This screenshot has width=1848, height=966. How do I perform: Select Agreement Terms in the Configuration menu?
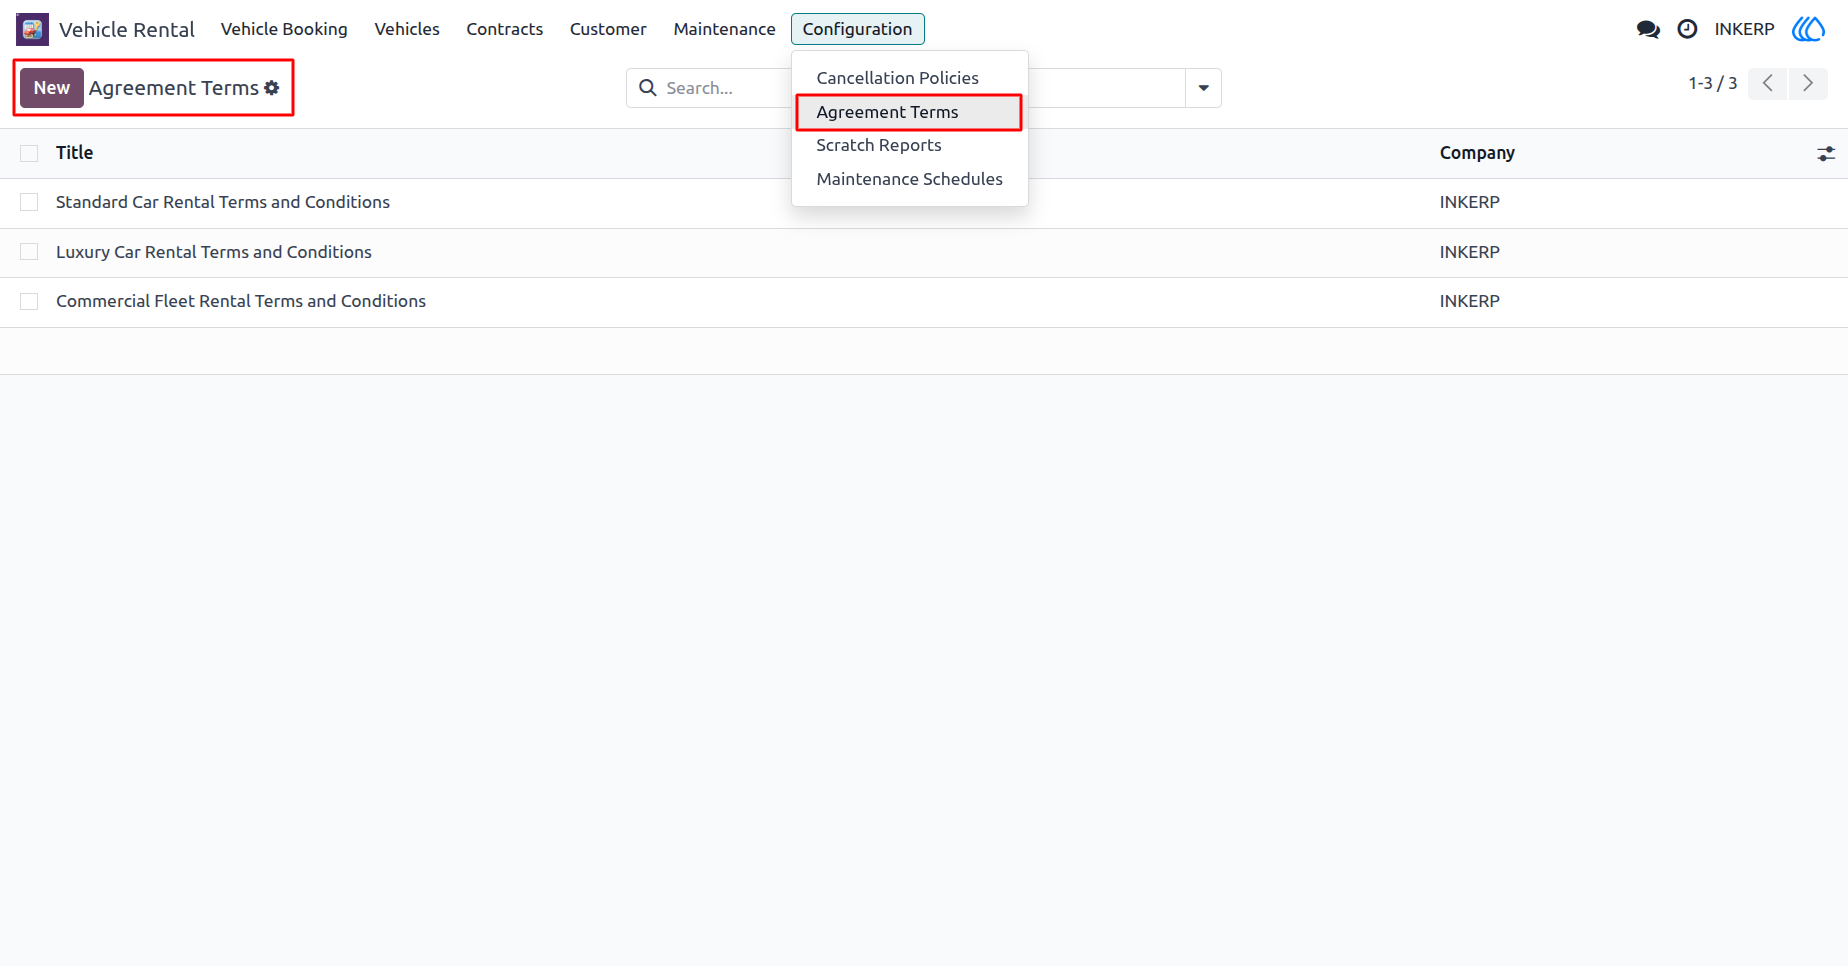(909, 112)
